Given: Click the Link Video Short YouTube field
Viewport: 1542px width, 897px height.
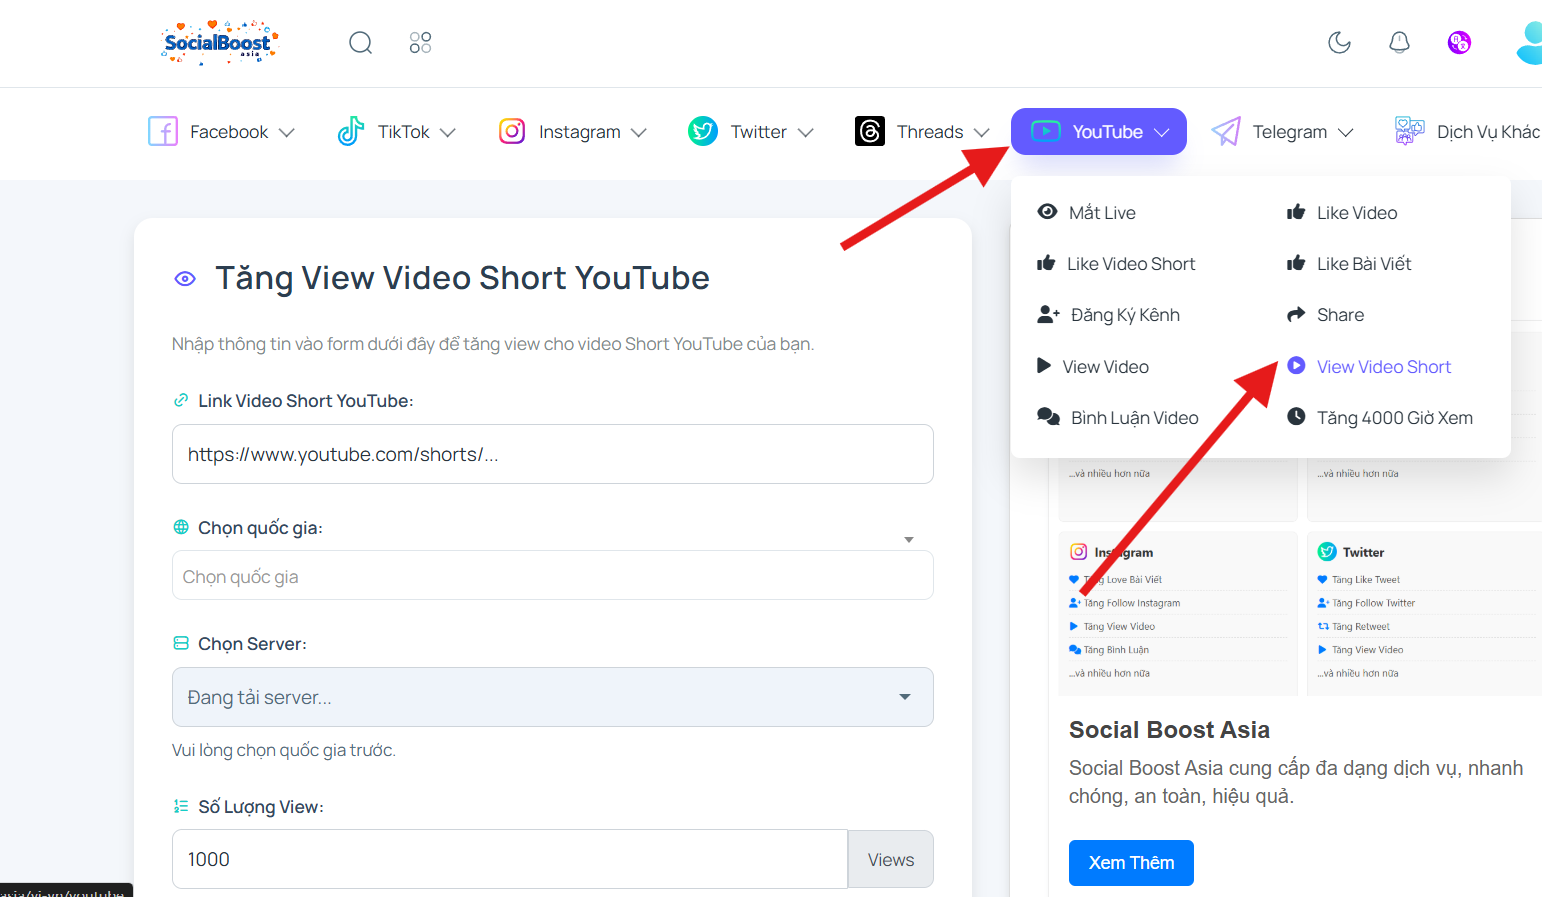Looking at the screenshot, I should [x=553, y=454].
